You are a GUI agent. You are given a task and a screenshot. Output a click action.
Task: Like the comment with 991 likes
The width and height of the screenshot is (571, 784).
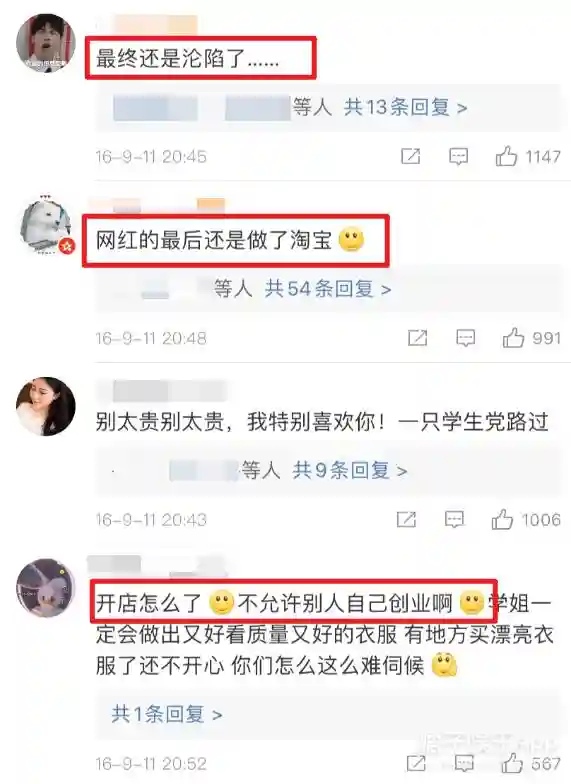(x=514, y=338)
